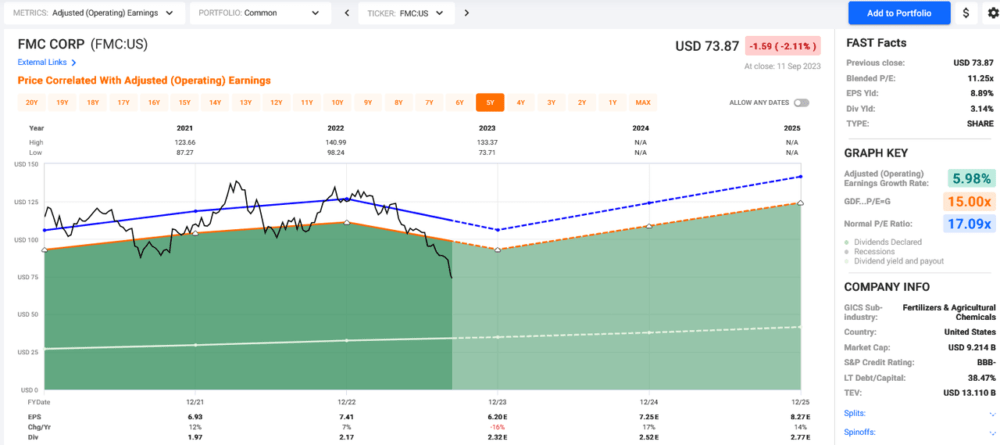Expand the Spinoffs chevron icon

pos(990,433)
